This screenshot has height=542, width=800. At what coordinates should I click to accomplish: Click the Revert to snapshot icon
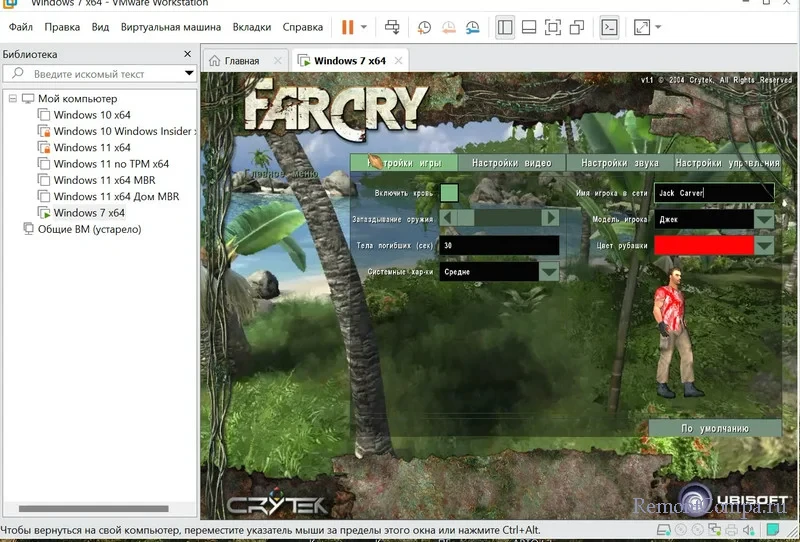point(448,28)
